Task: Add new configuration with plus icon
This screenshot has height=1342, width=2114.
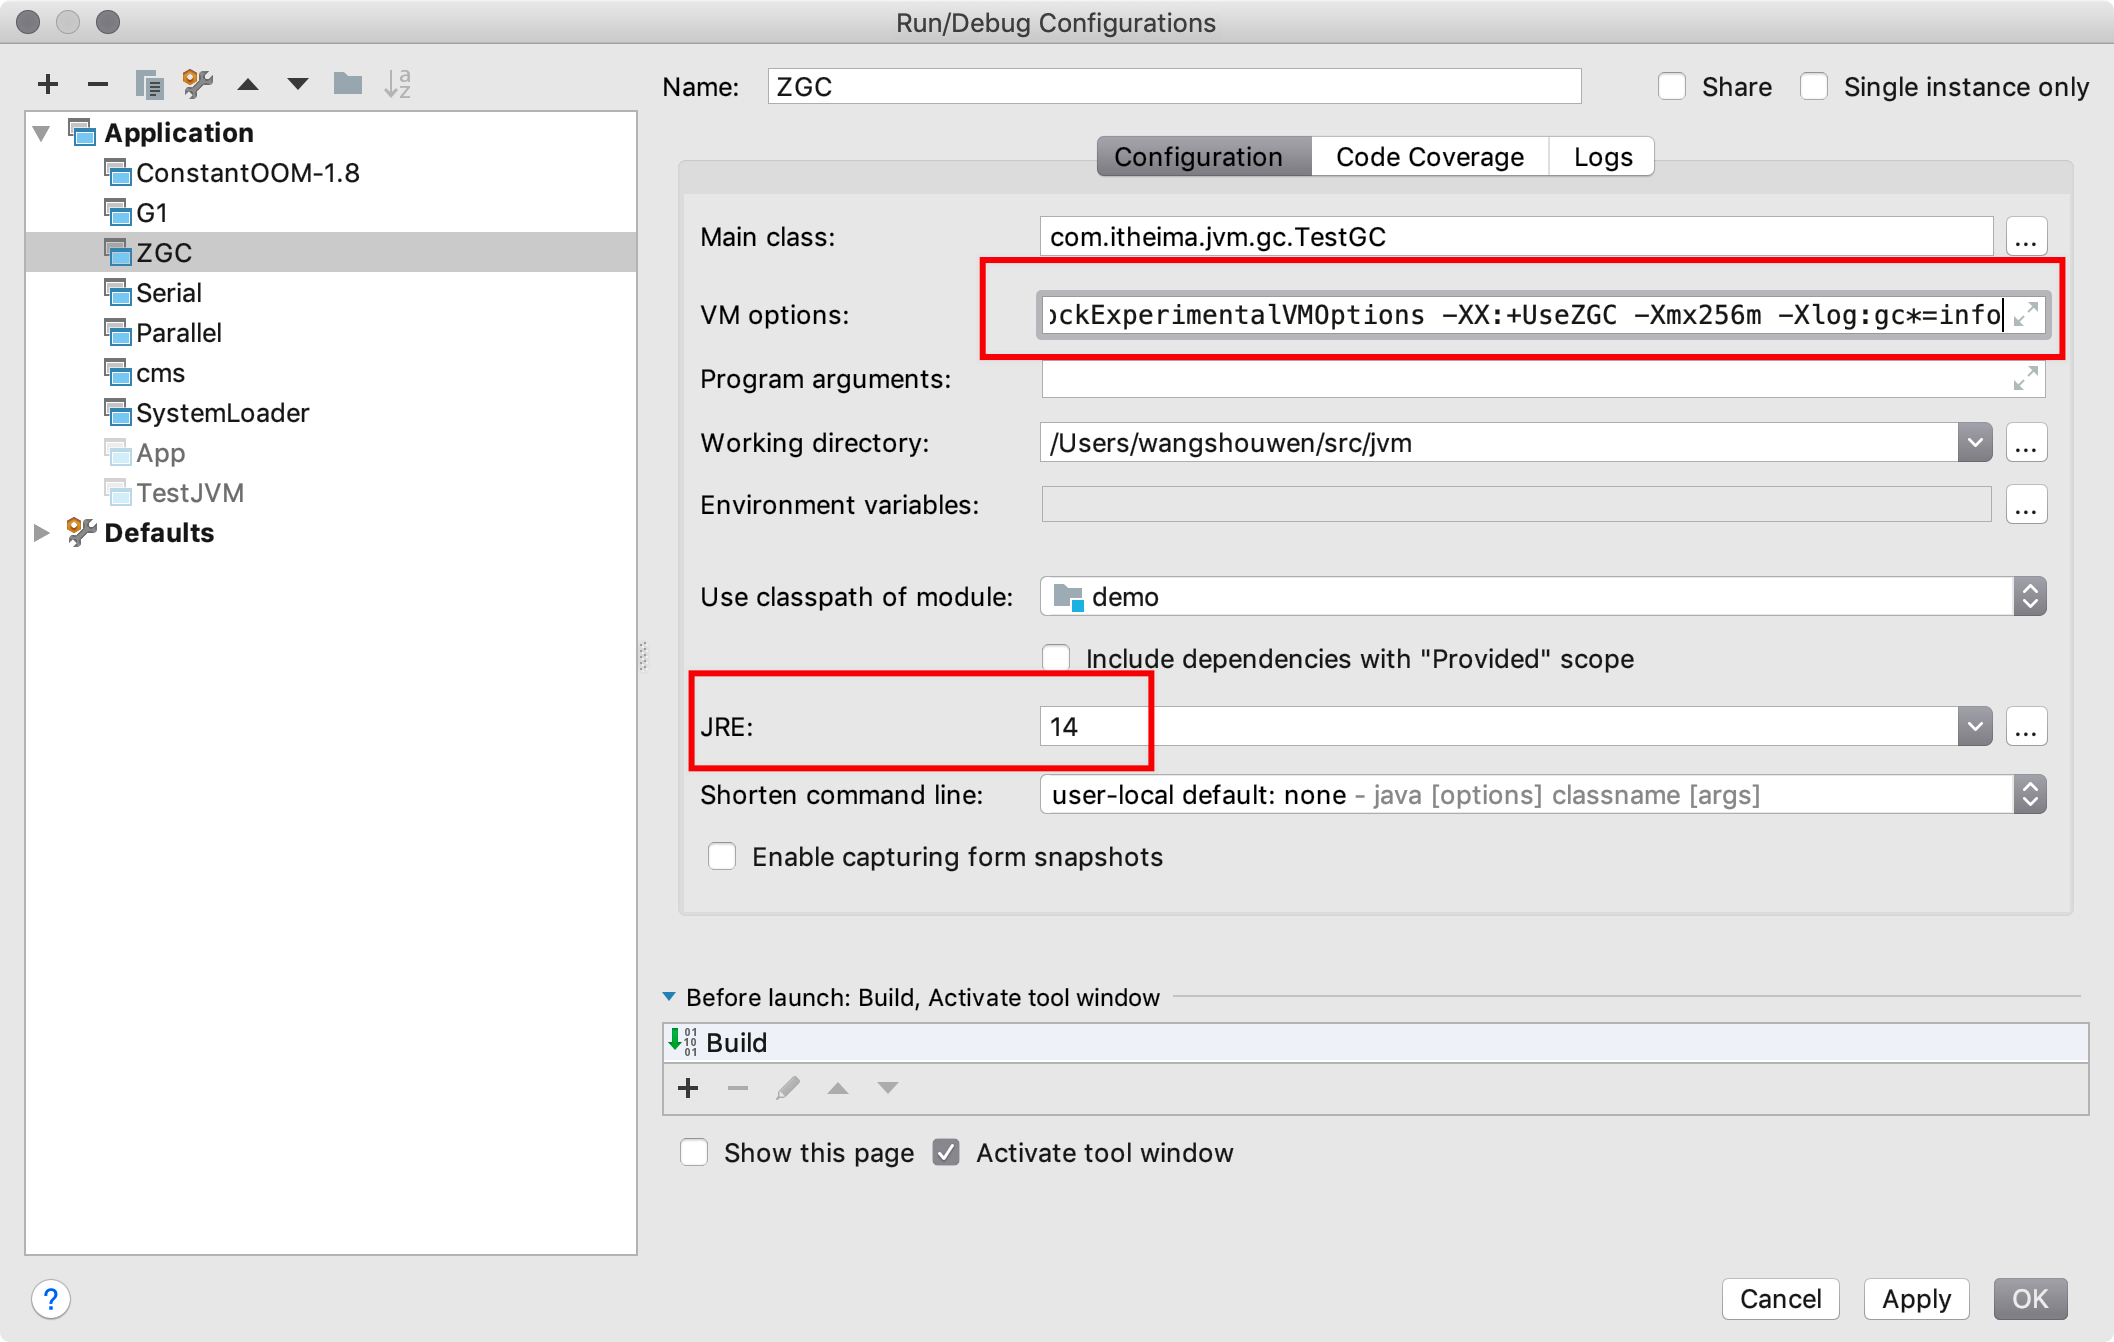Action: 47,84
